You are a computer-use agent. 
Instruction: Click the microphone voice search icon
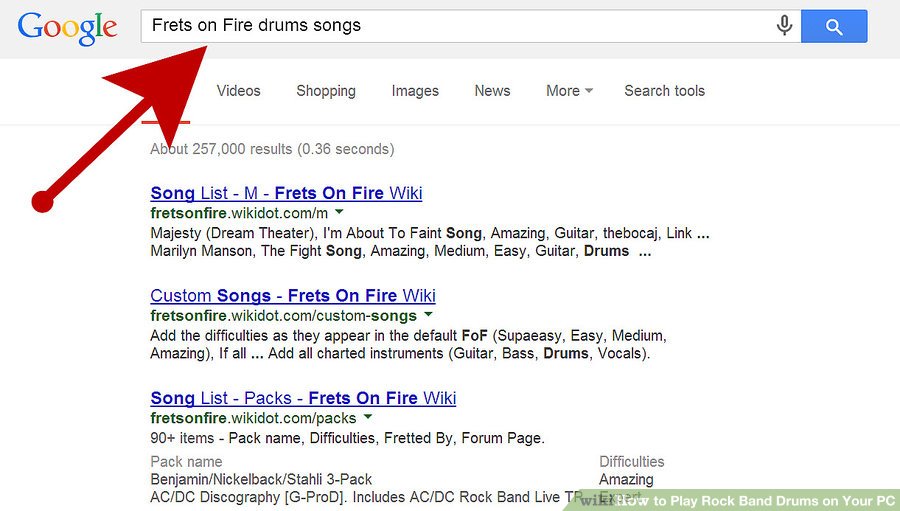pyautogui.click(x=785, y=26)
